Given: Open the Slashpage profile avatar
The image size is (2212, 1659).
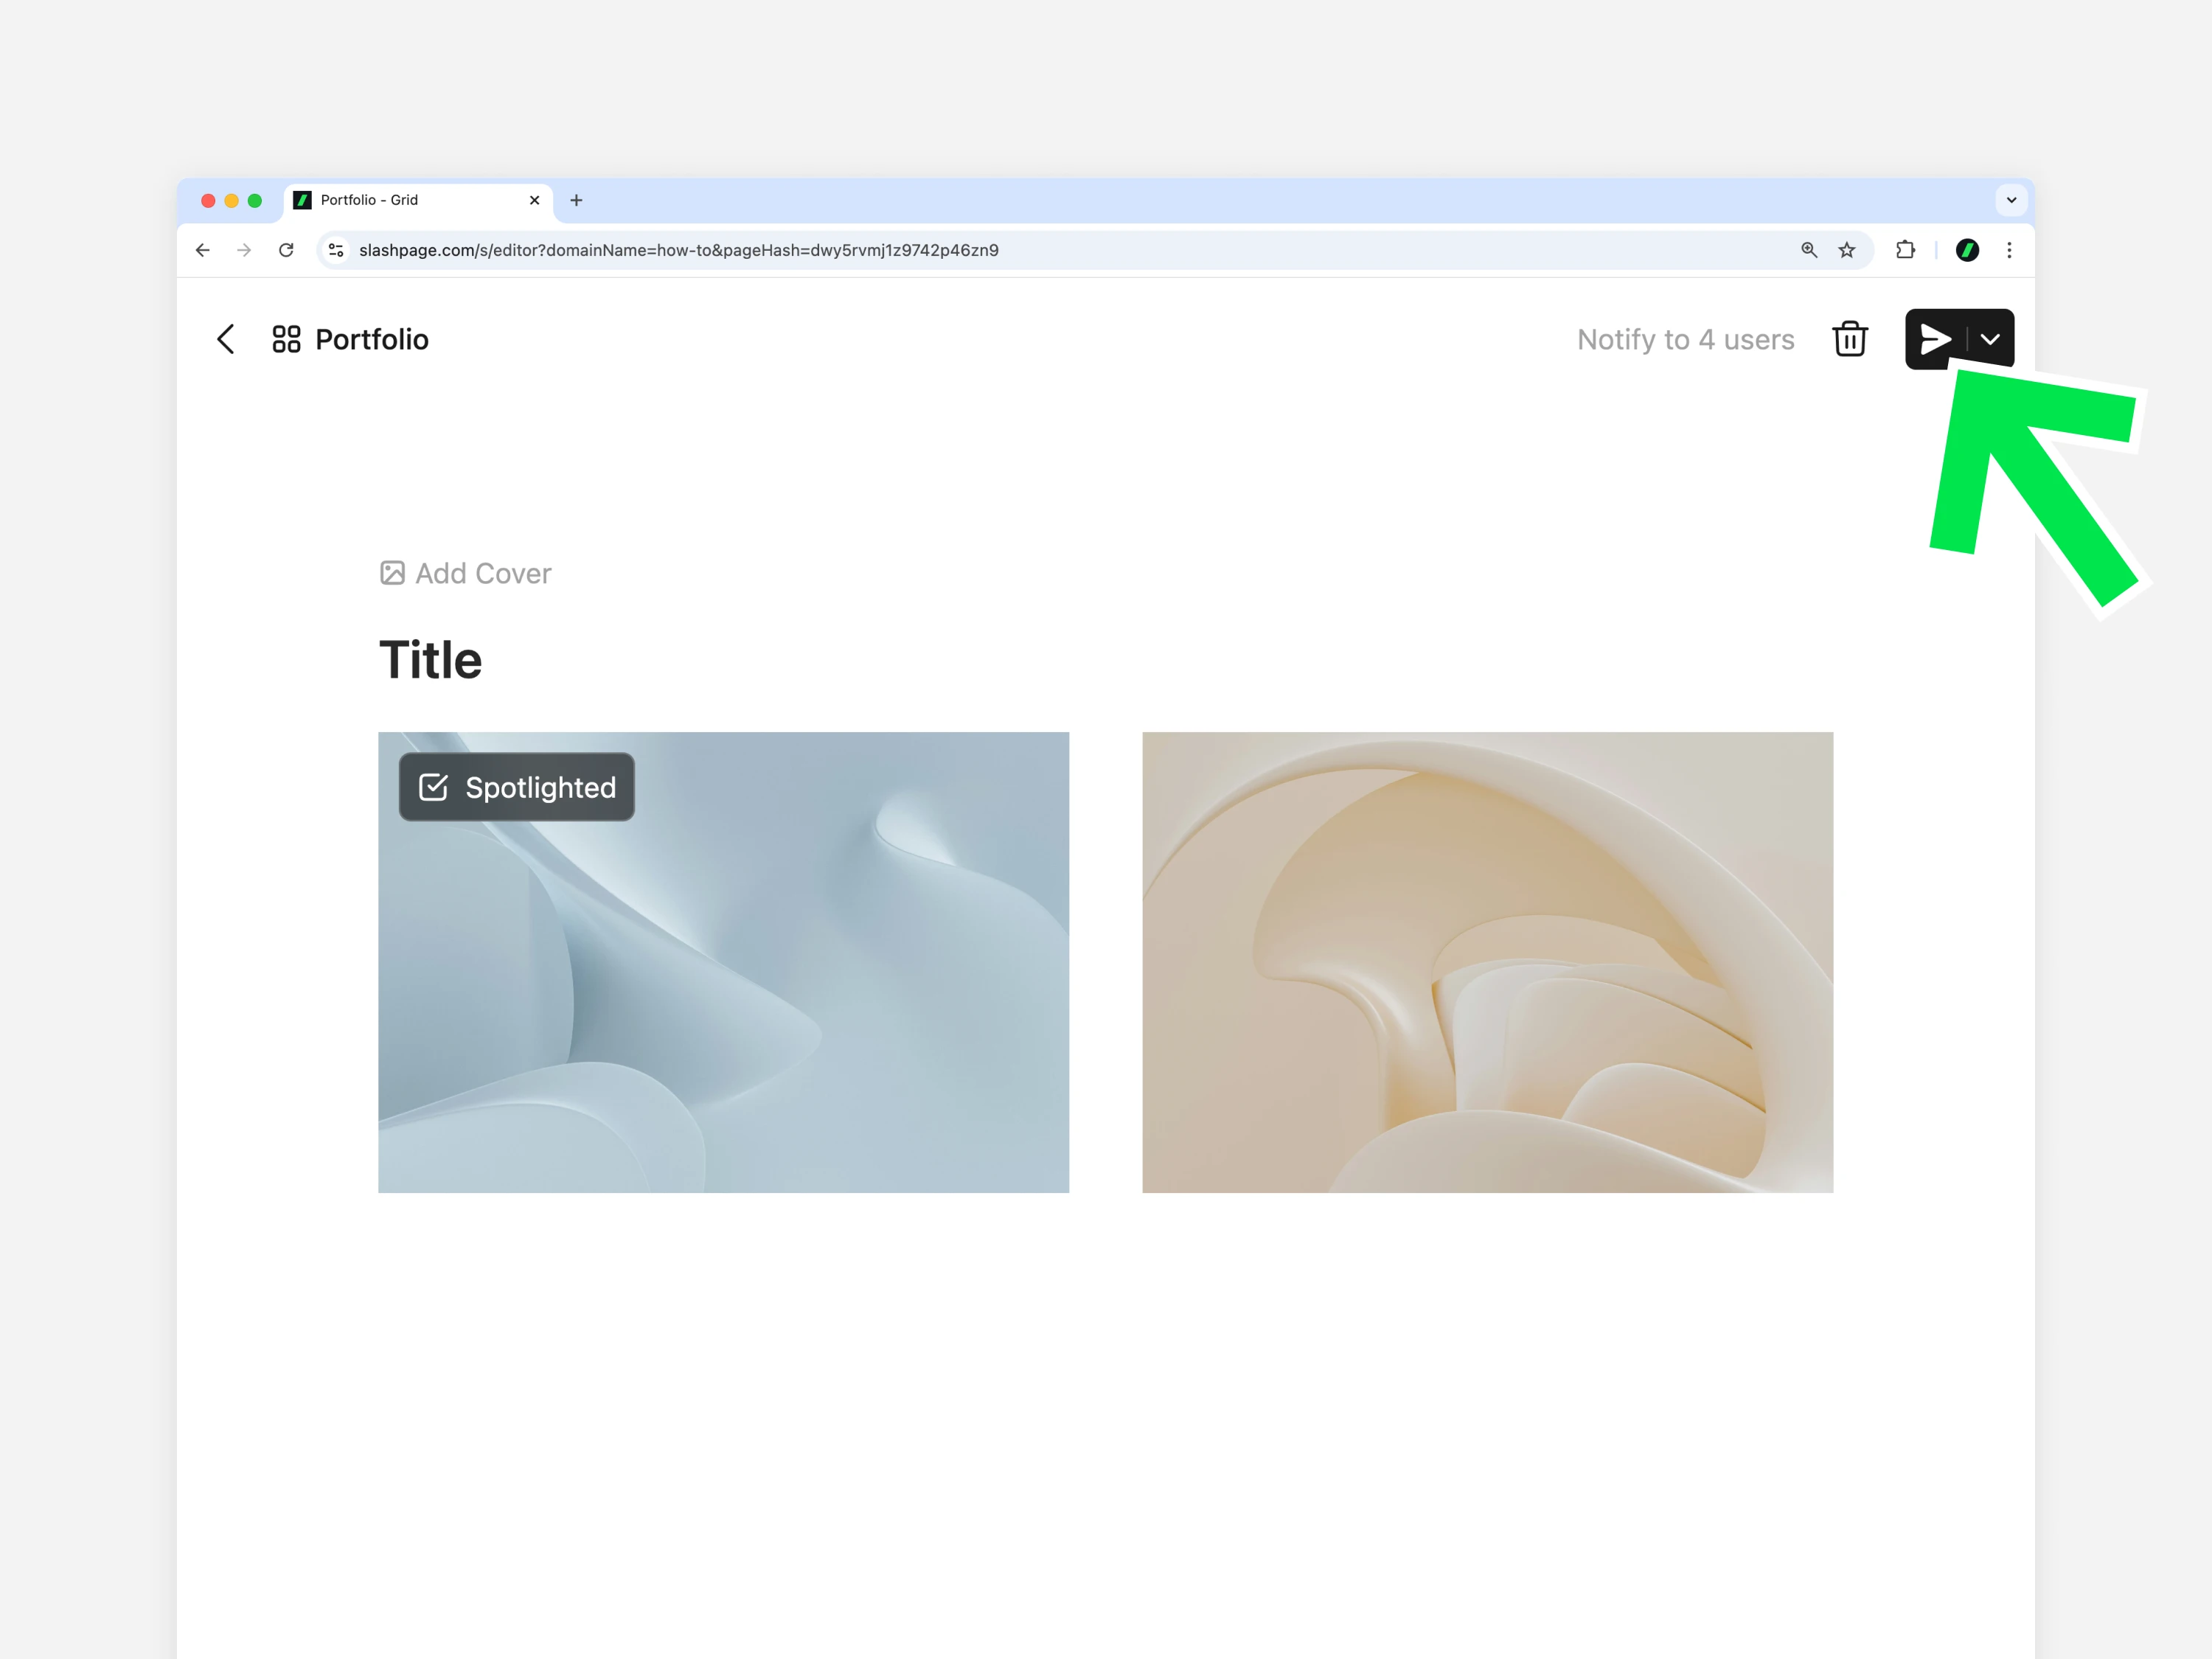Looking at the screenshot, I should (1967, 250).
